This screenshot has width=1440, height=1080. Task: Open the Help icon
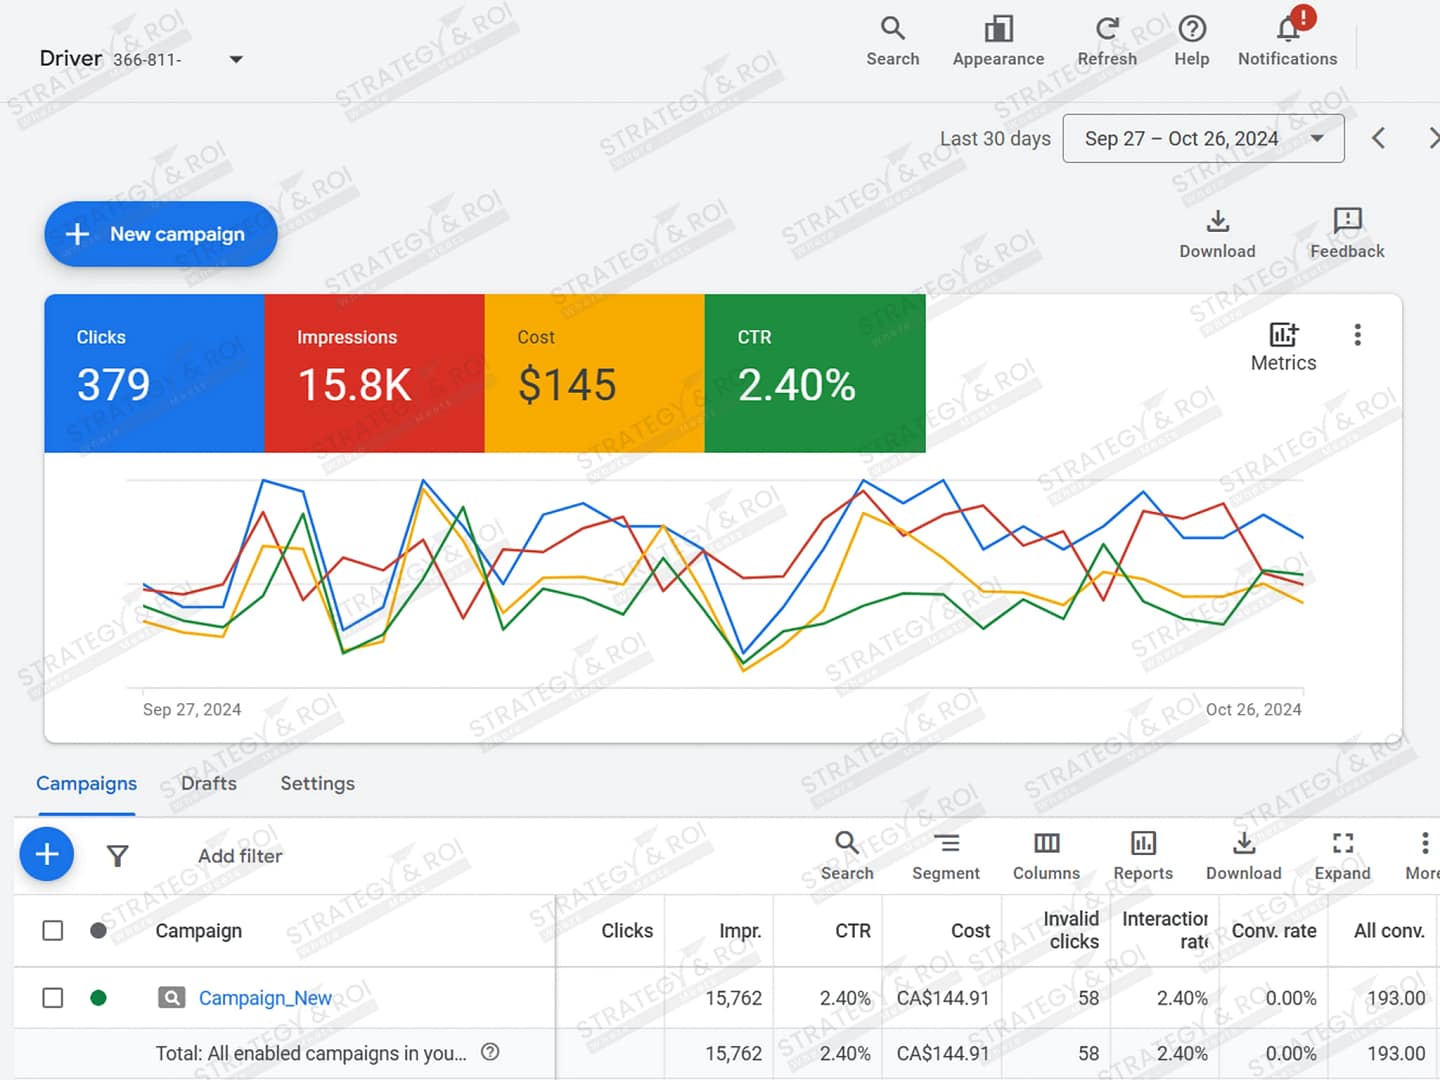point(1191,29)
